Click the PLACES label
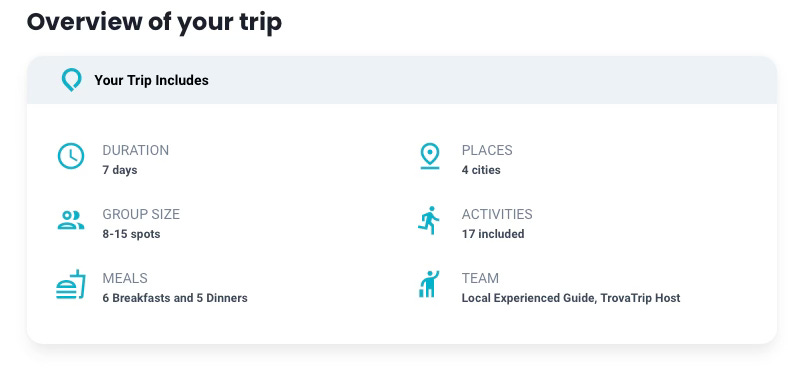 [487, 150]
